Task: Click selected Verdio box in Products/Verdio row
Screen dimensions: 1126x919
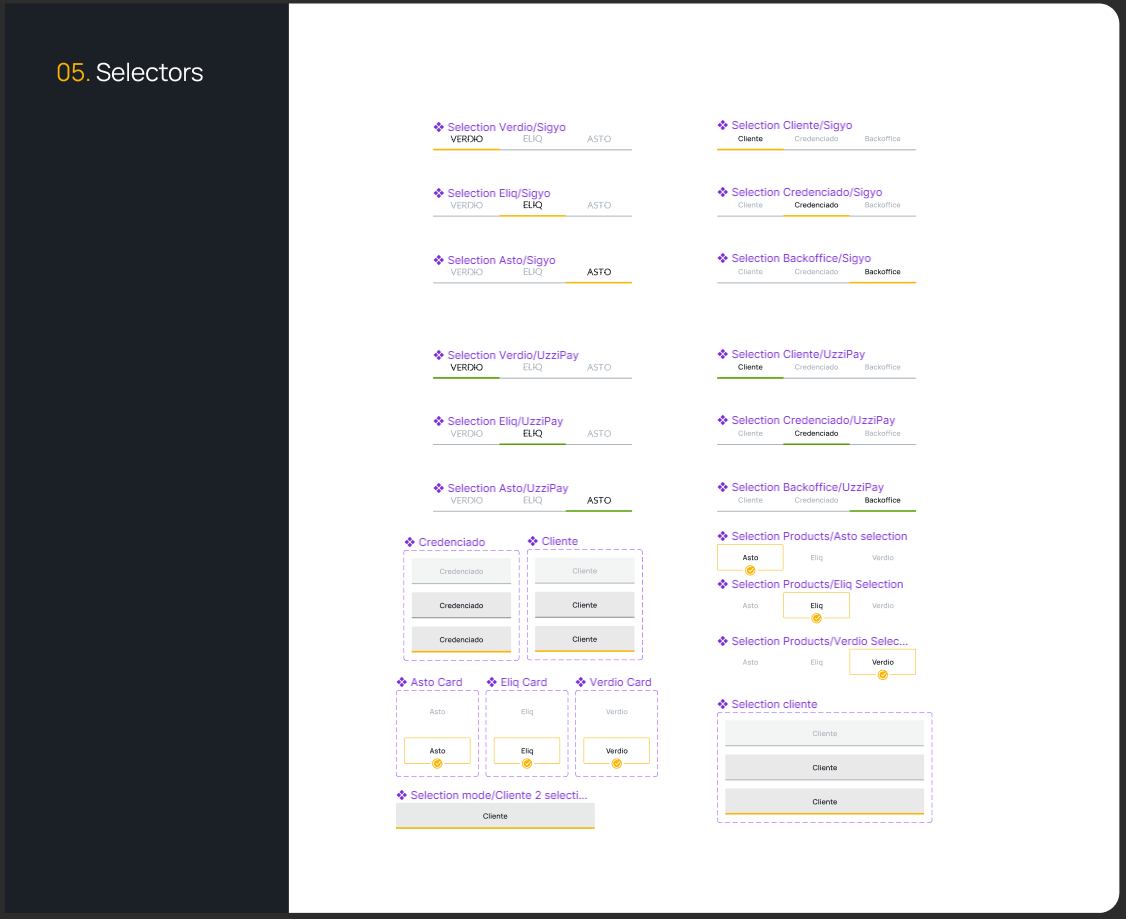Action: 883,662
